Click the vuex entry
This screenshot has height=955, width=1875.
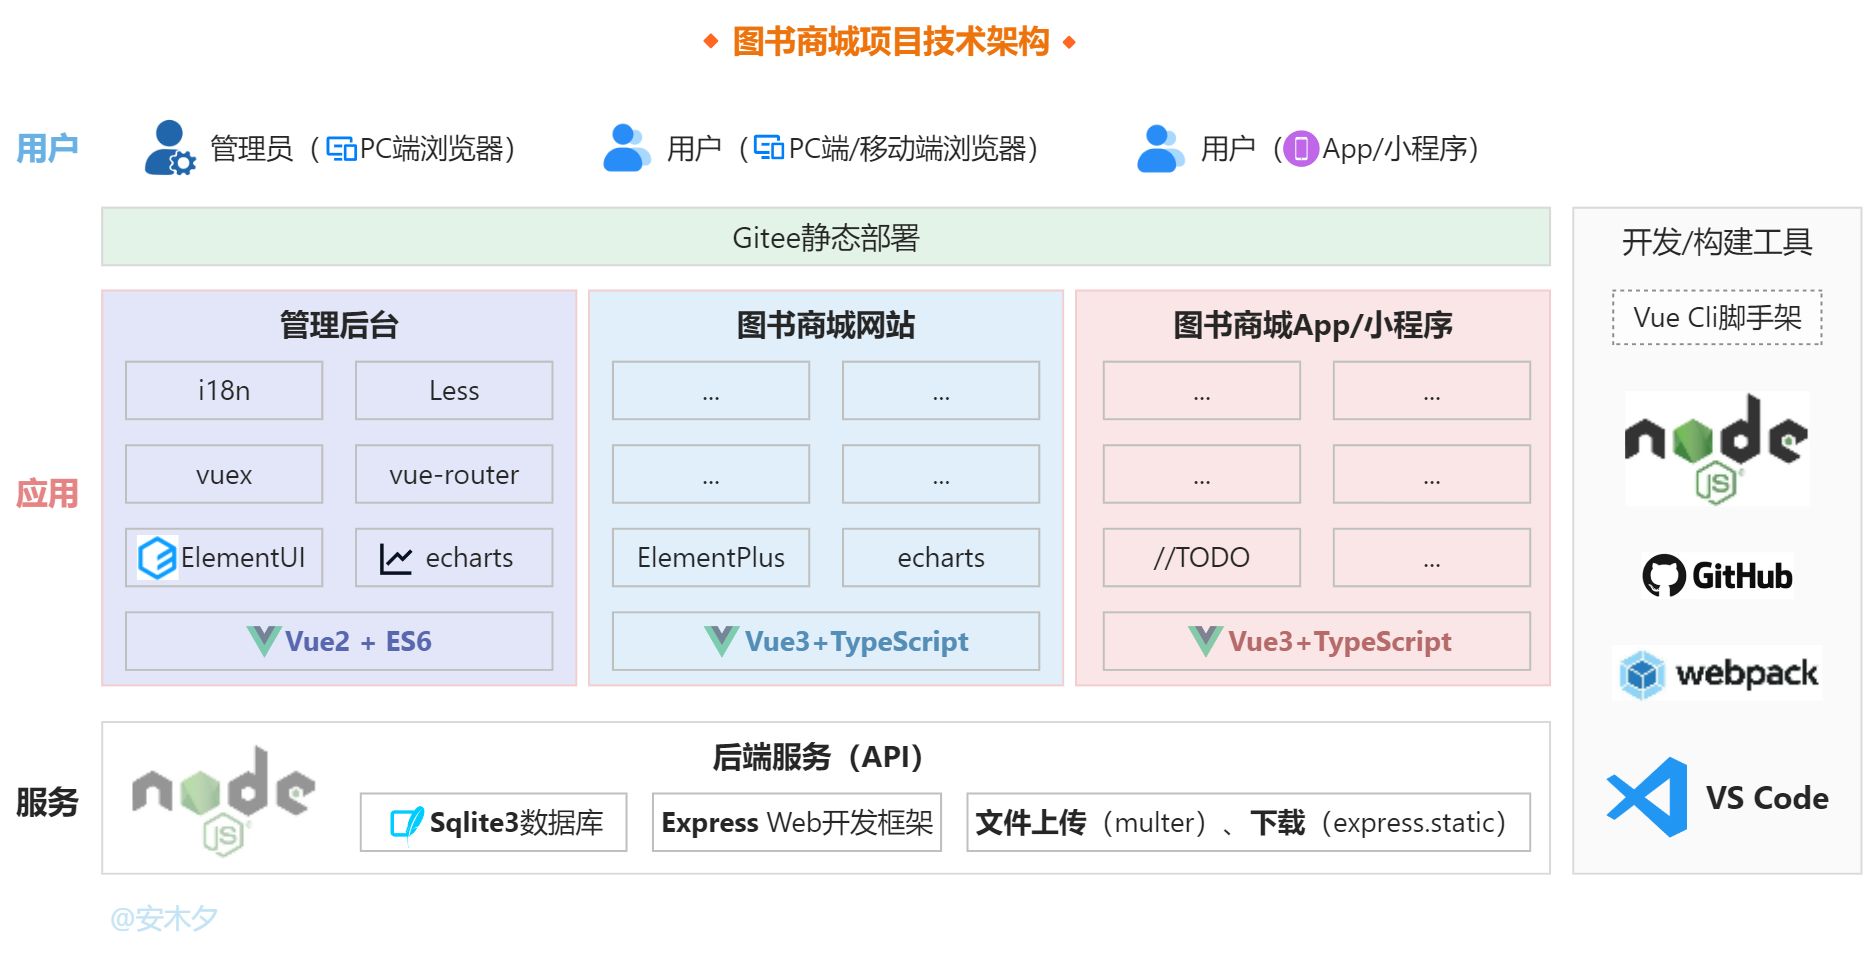click(223, 474)
